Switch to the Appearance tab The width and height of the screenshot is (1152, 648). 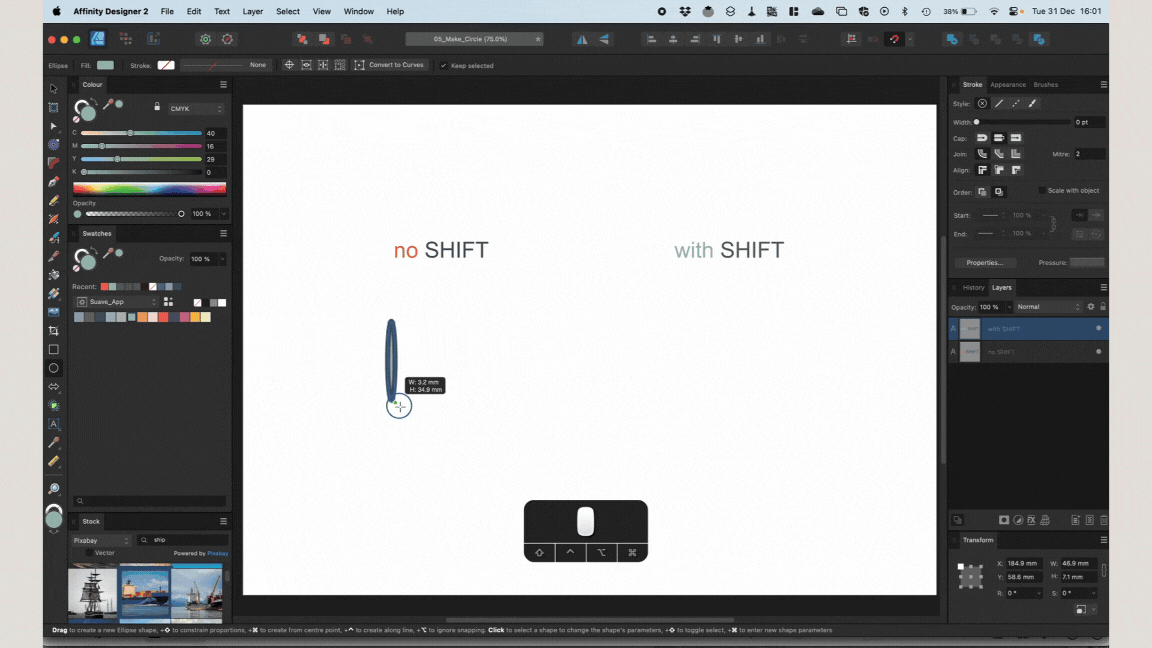tap(1008, 84)
